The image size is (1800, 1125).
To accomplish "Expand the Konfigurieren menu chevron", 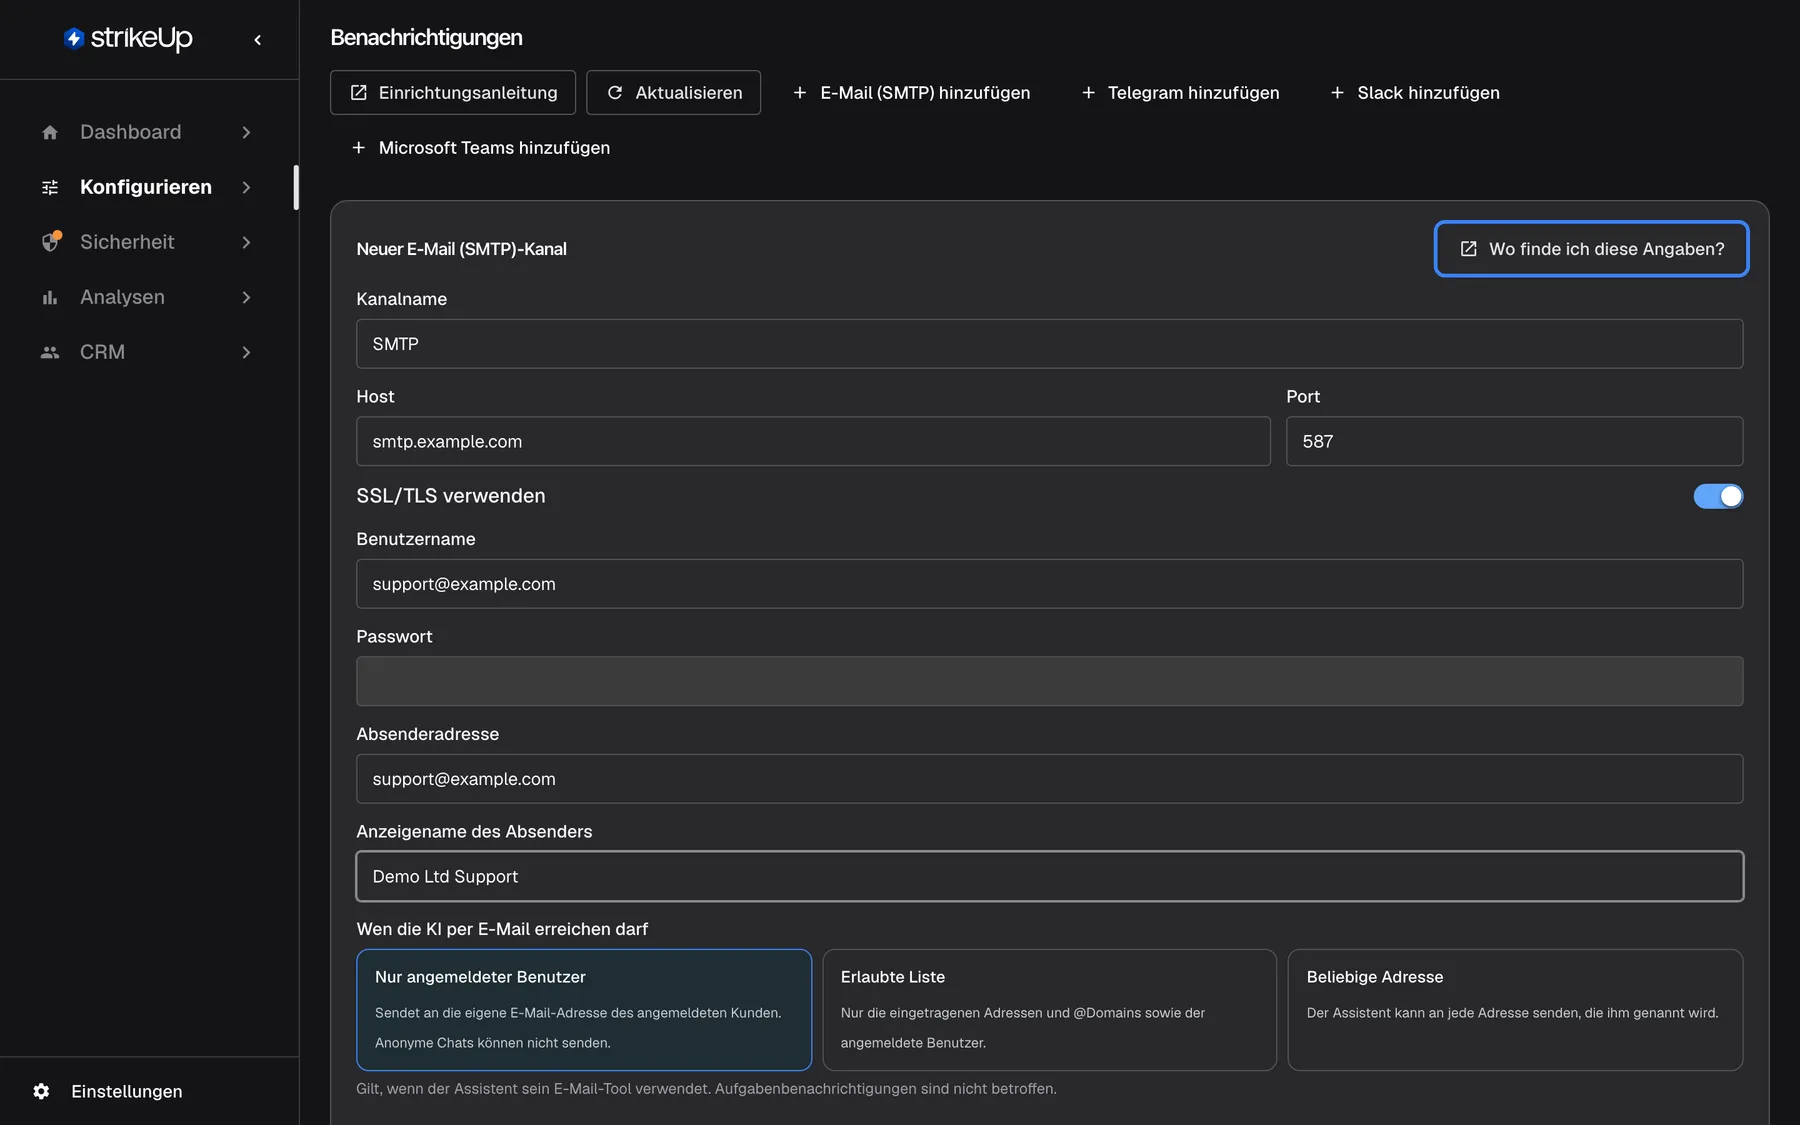I will point(246,187).
